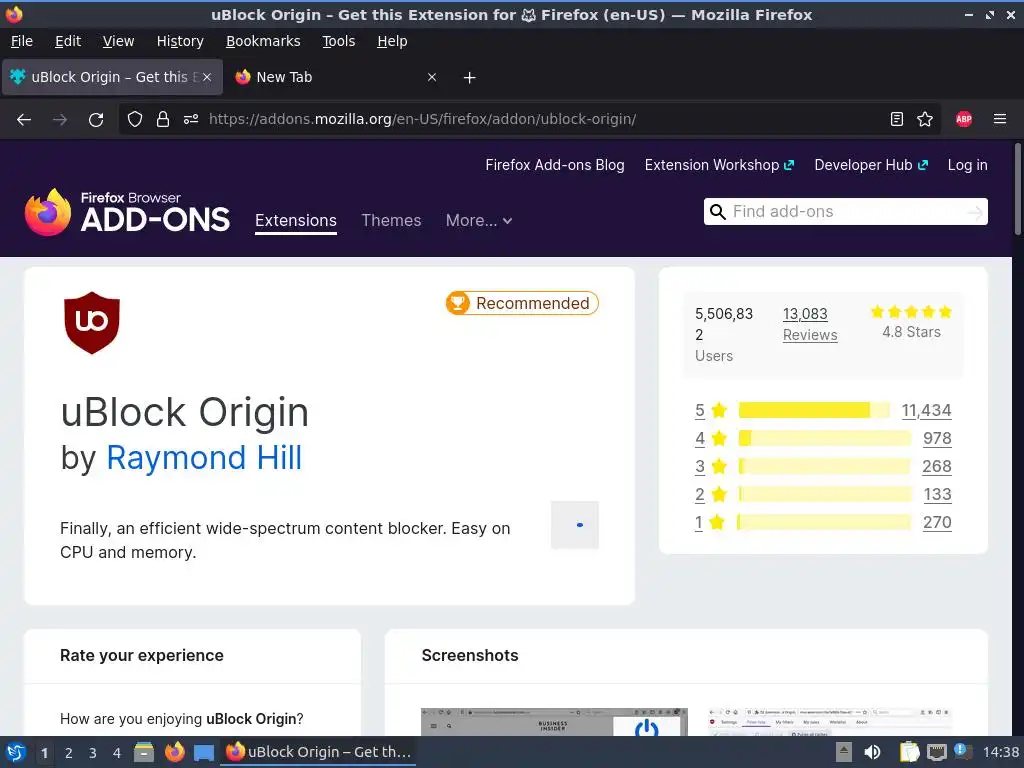Click the Recommended trophy badge
The width and height of the screenshot is (1024, 768).
click(522, 303)
